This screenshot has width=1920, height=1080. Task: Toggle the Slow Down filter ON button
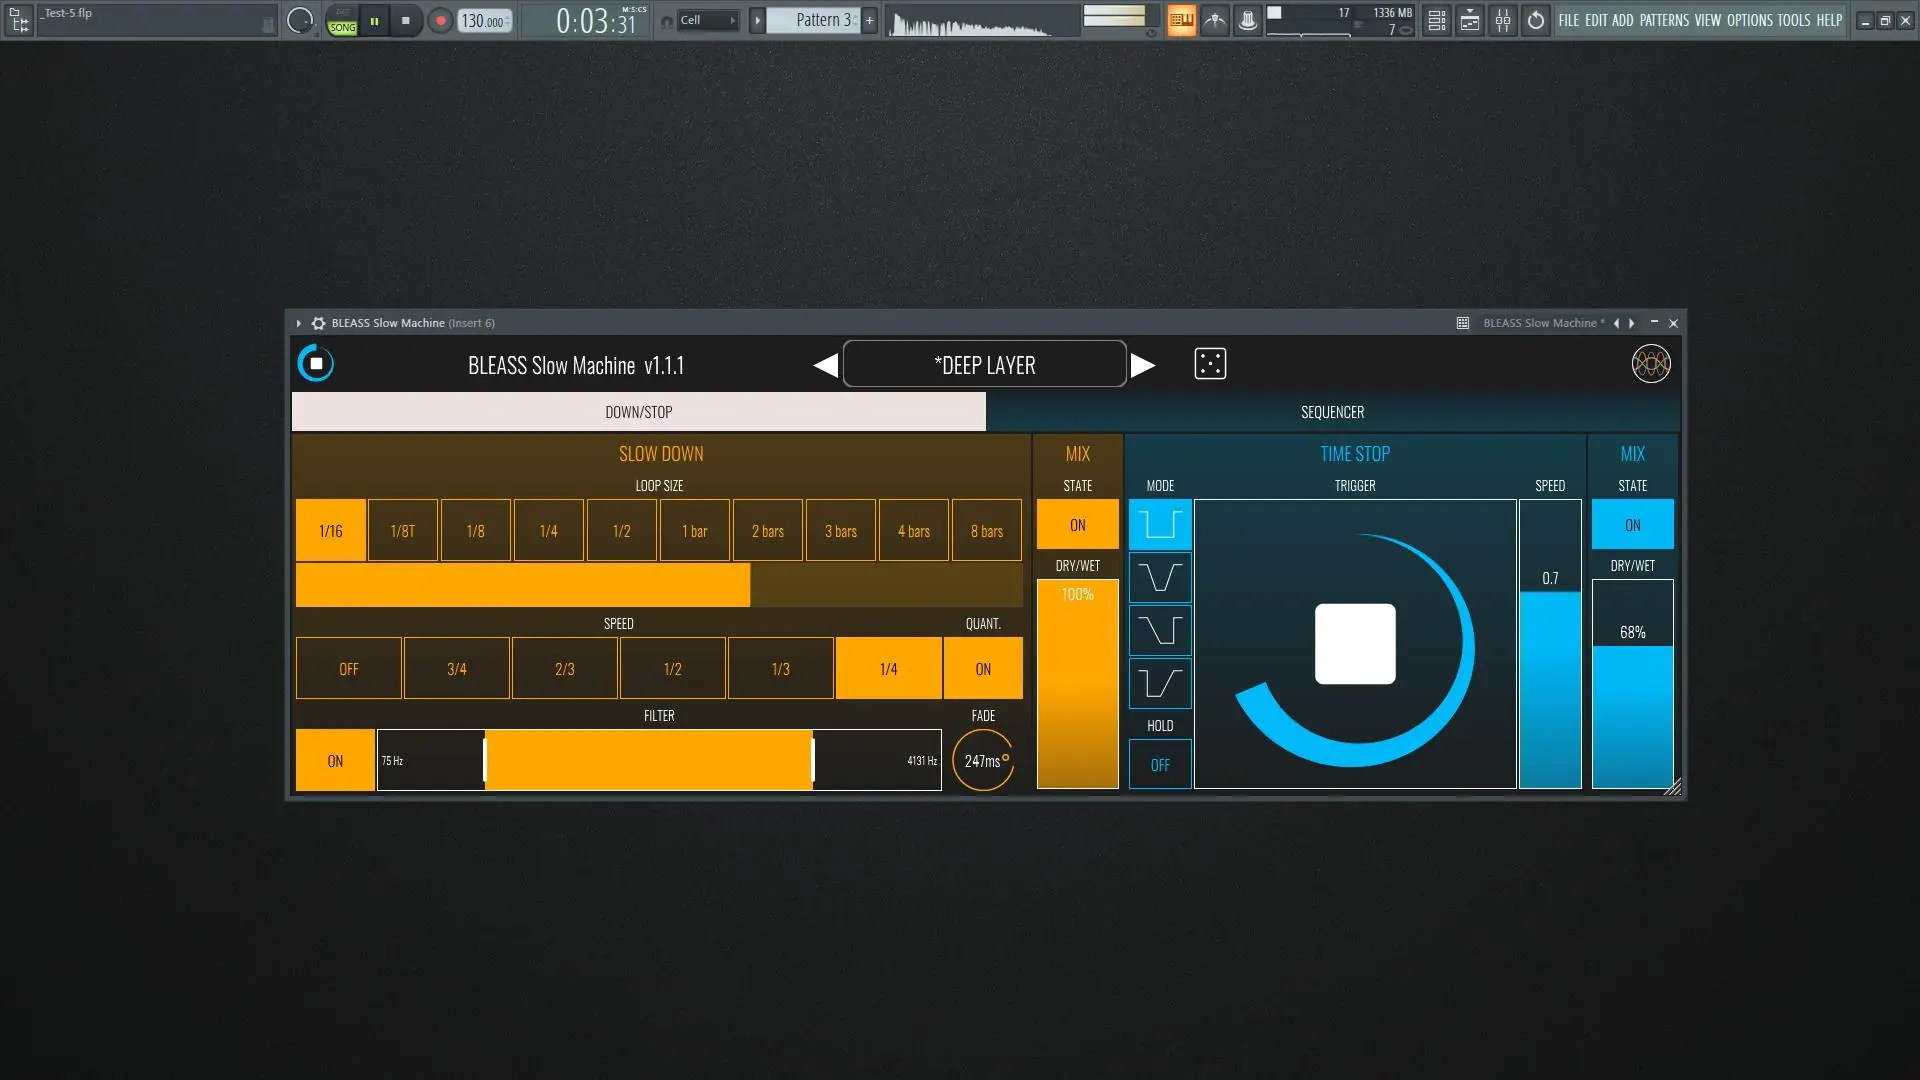(x=335, y=761)
